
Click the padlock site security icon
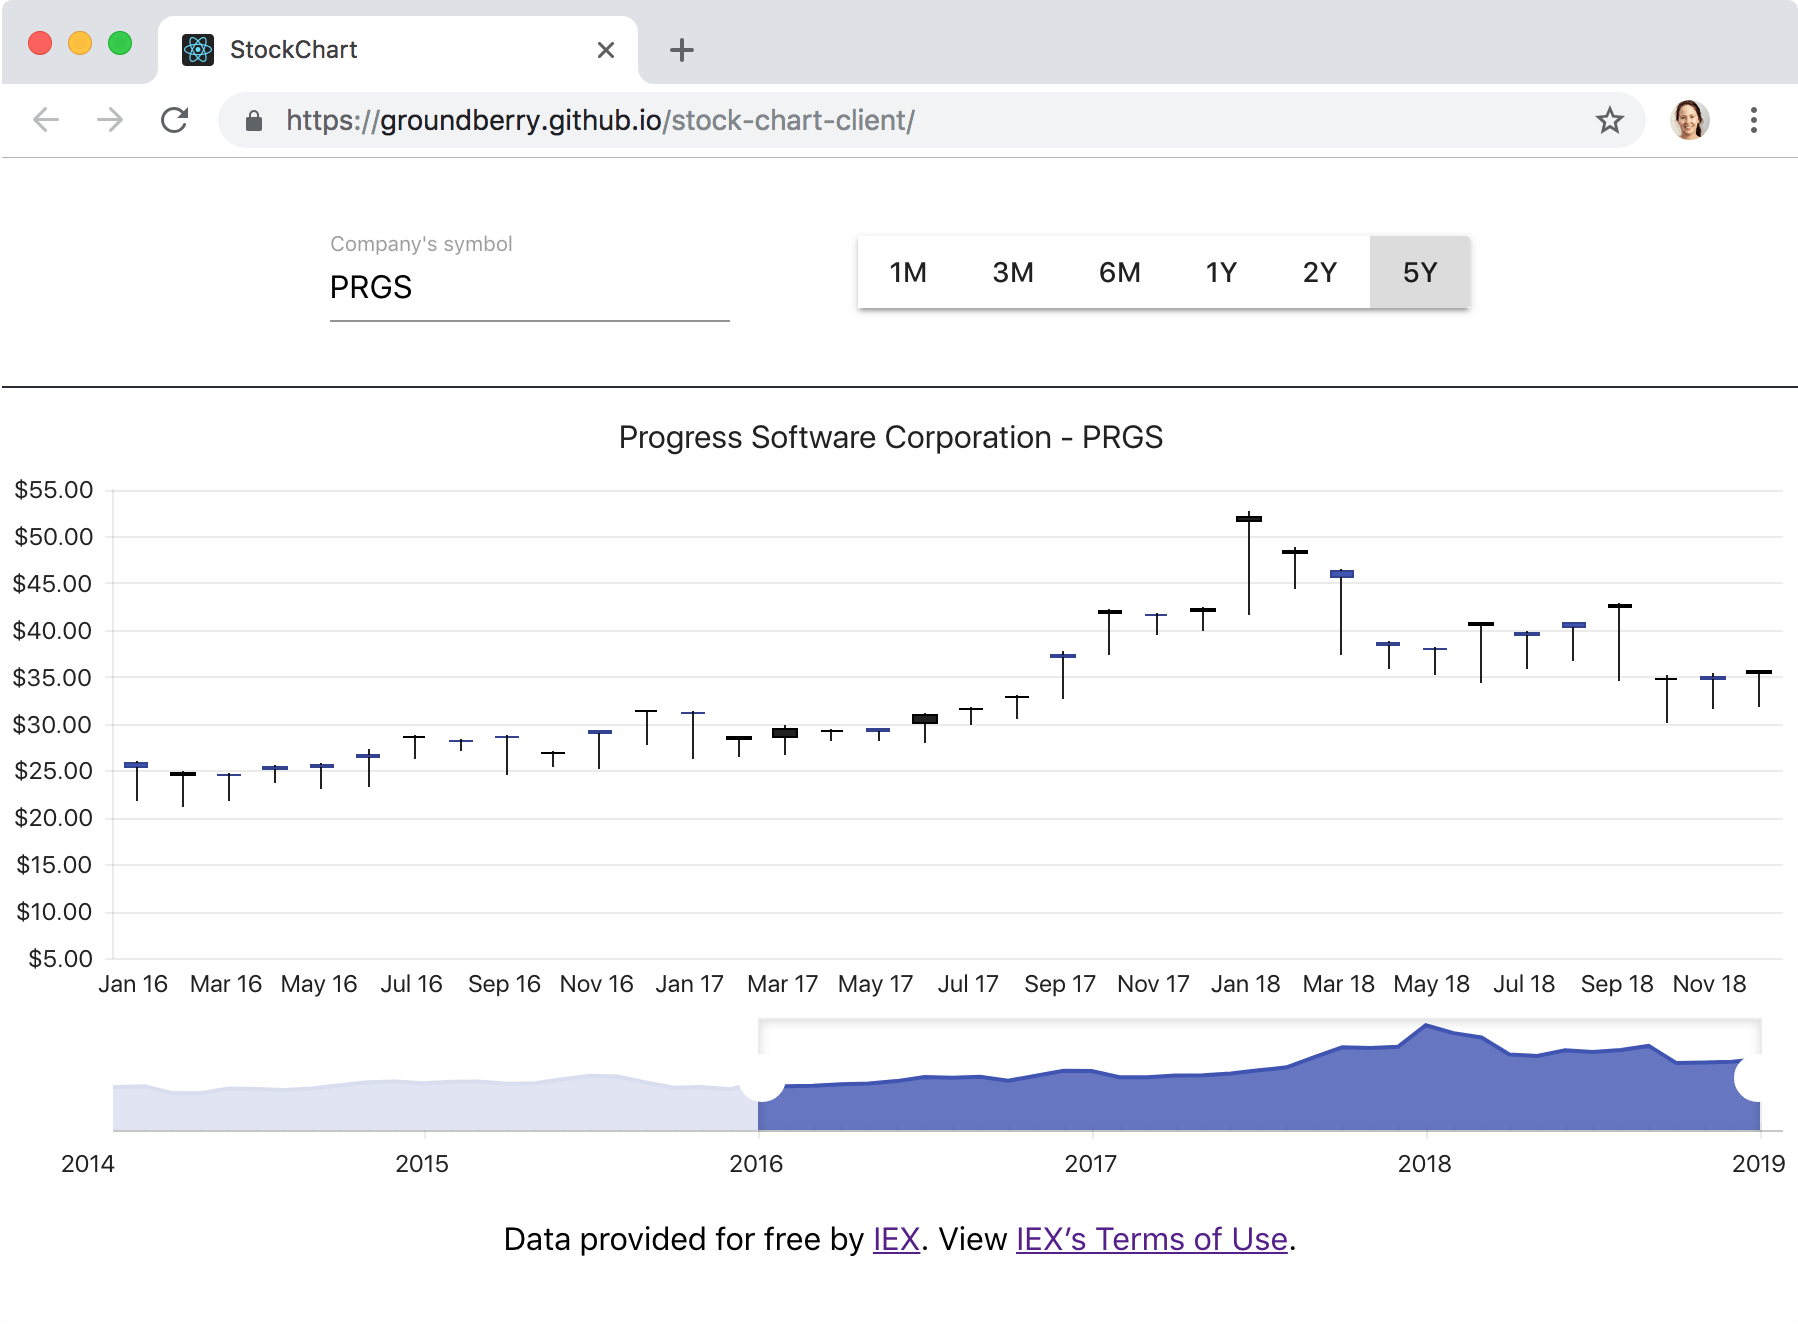(254, 121)
